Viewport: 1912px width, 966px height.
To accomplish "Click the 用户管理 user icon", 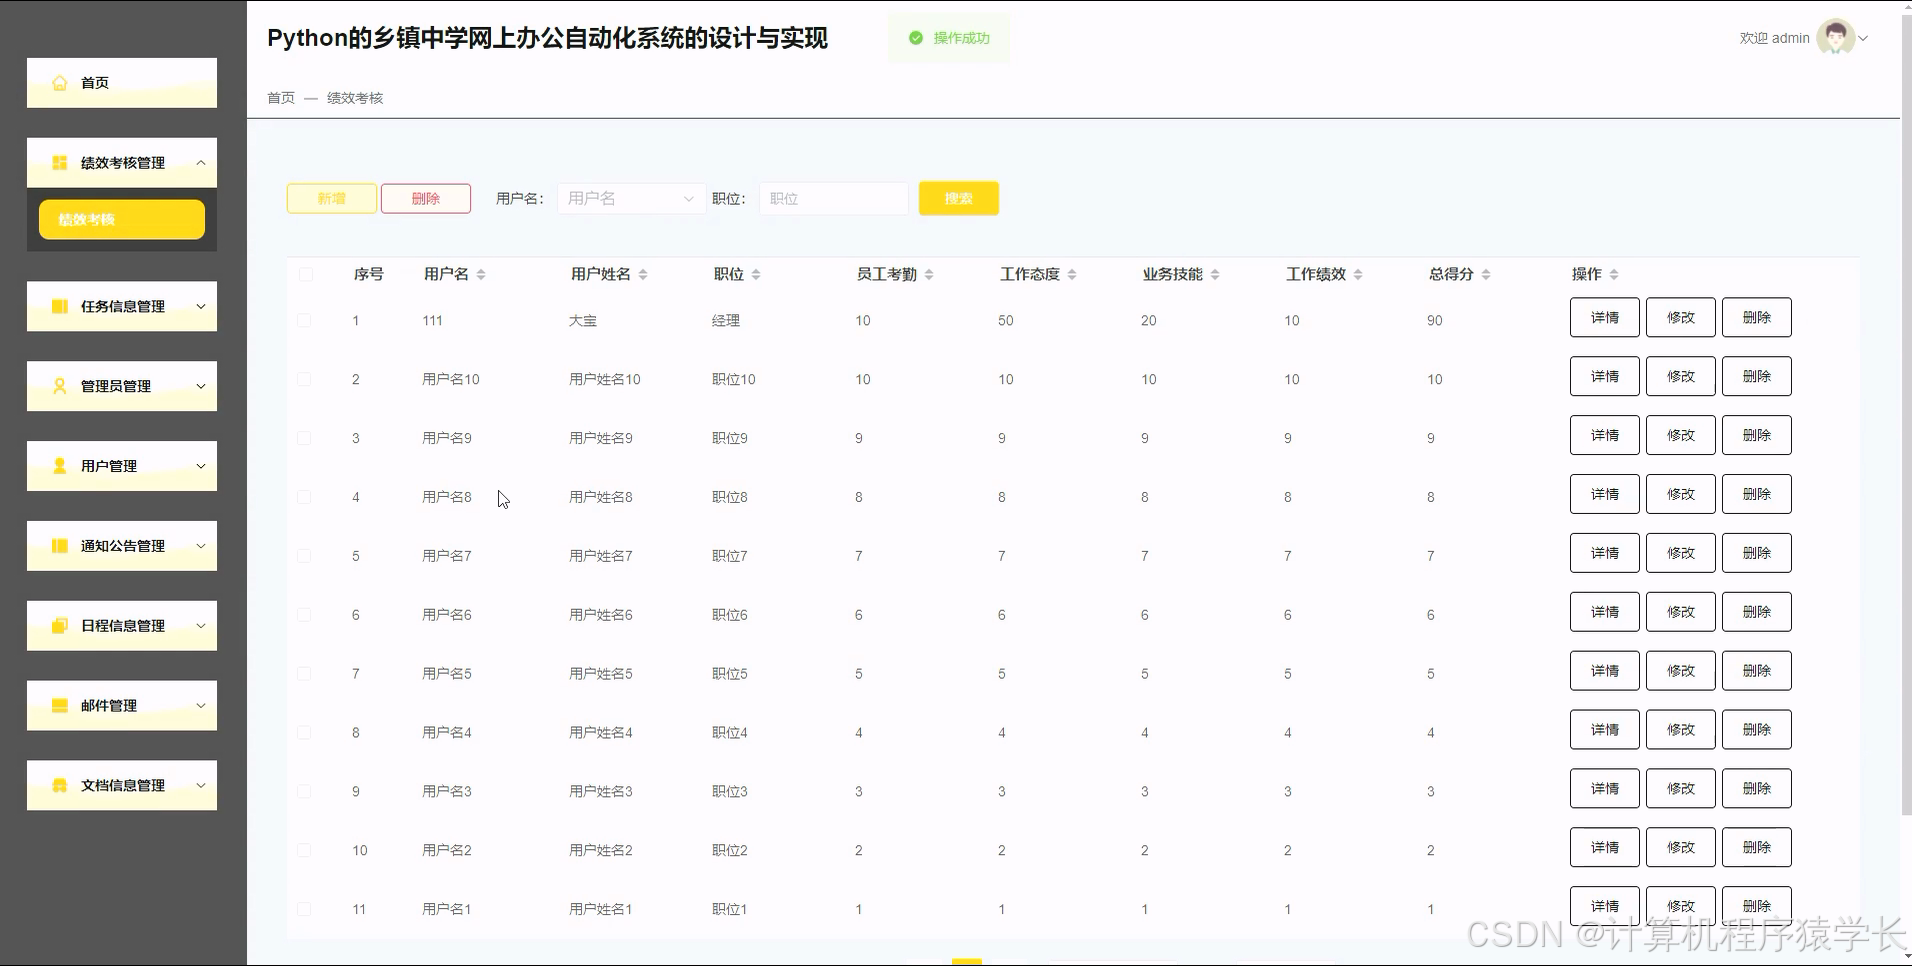I will click(60, 465).
